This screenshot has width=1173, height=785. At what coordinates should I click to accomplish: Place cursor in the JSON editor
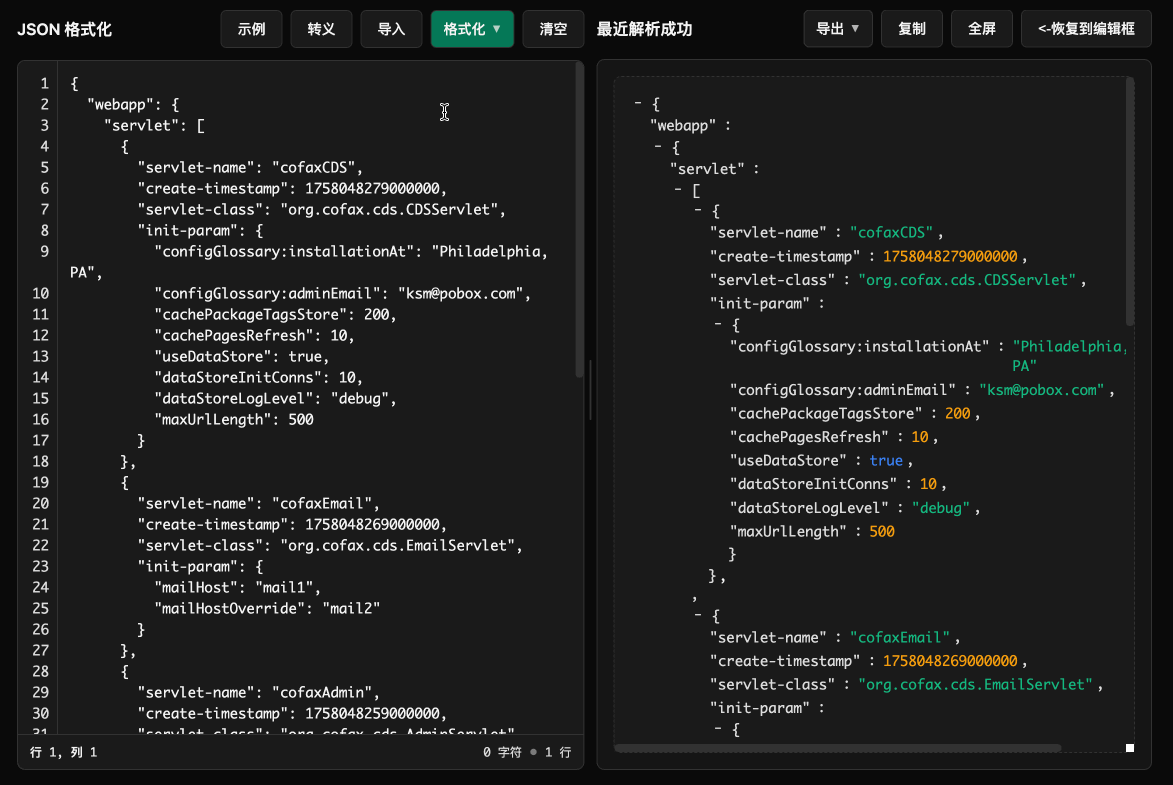point(300,400)
